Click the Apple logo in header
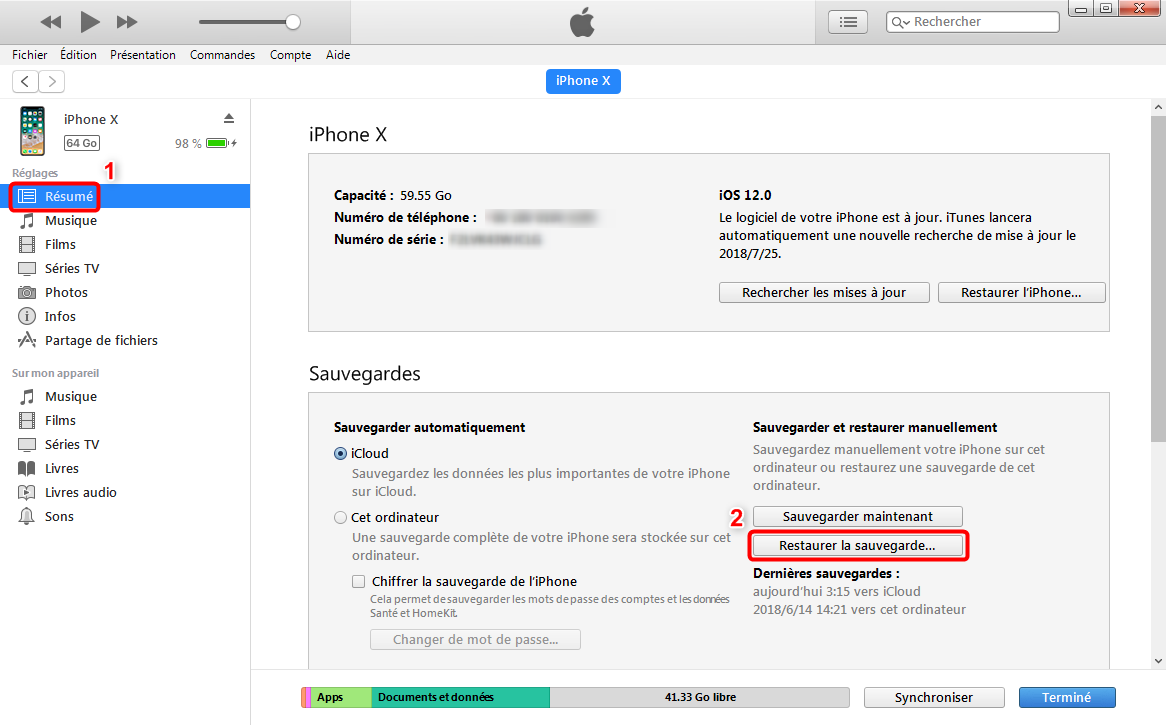This screenshot has height=725, width=1166. pyautogui.click(x=582, y=22)
